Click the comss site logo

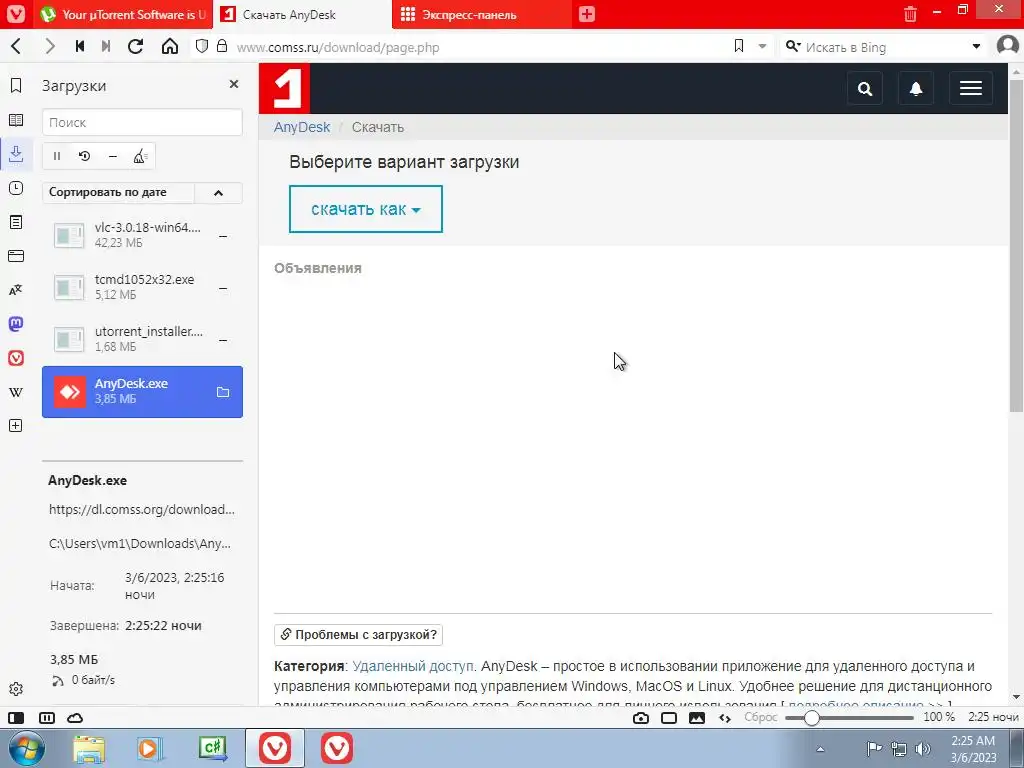click(x=284, y=88)
